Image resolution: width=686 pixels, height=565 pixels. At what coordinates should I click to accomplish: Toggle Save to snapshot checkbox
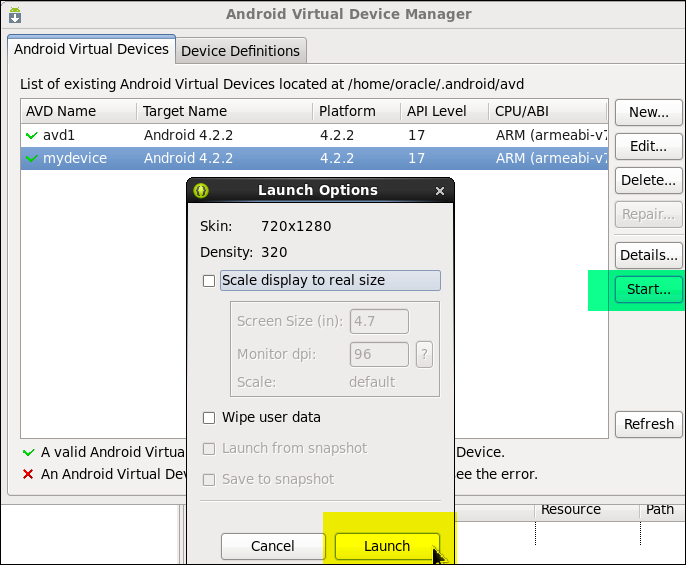click(209, 480)
